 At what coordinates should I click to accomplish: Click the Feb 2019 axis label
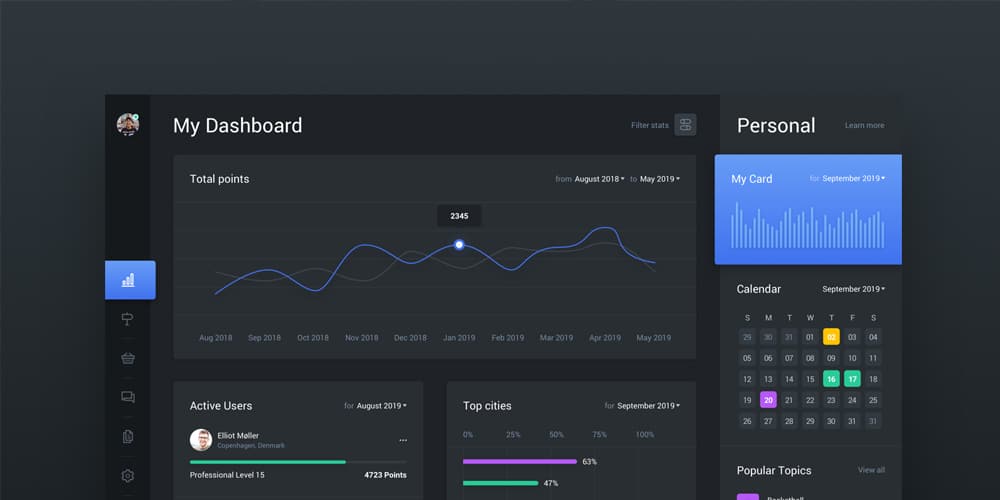click(x=508, y=338)
